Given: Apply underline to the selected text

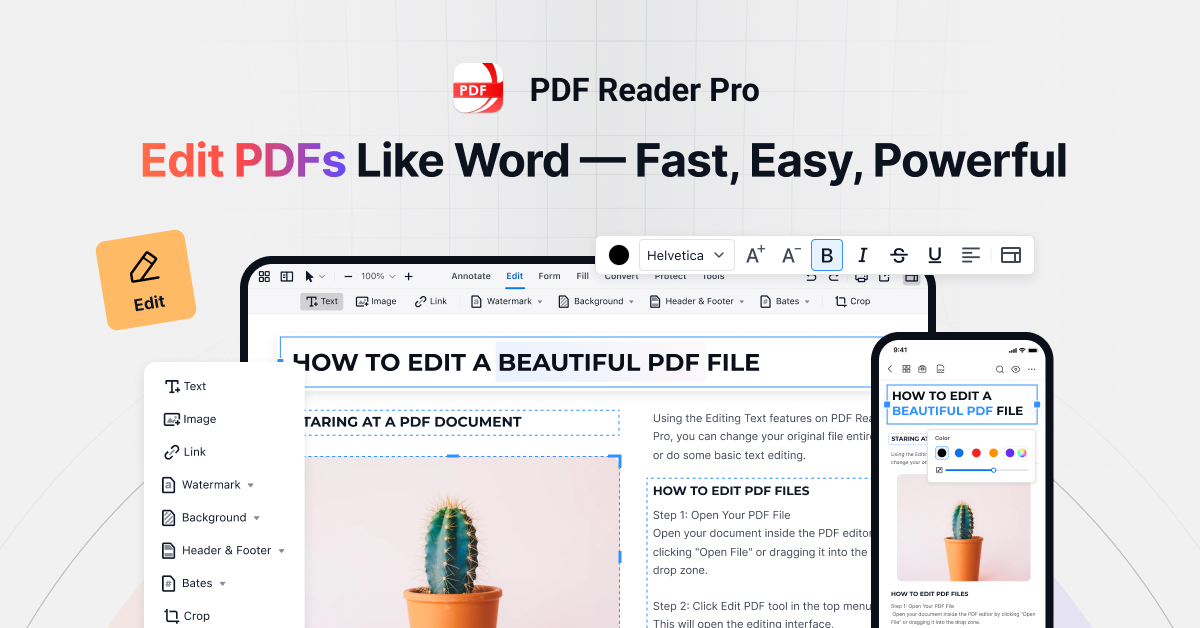Looking at the screenshot, I should (x=935, y=255).
